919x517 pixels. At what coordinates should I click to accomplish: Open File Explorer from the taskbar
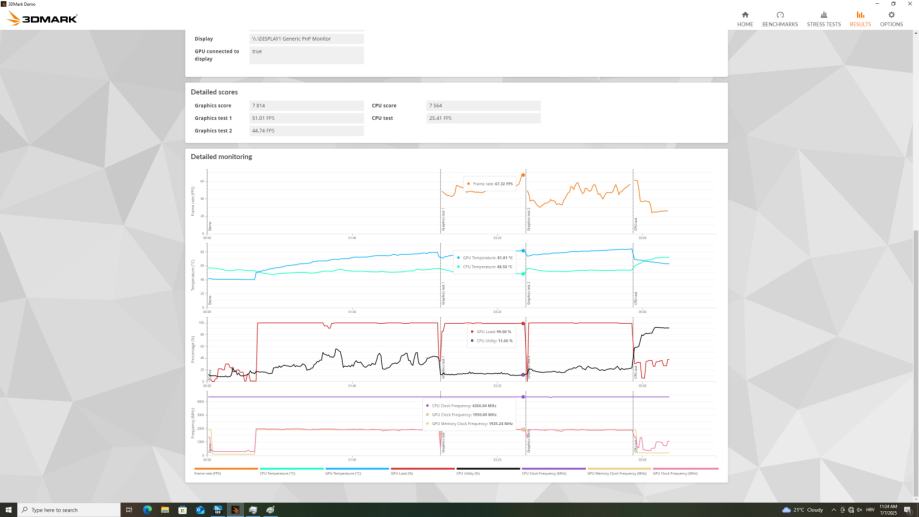point(165,510)
